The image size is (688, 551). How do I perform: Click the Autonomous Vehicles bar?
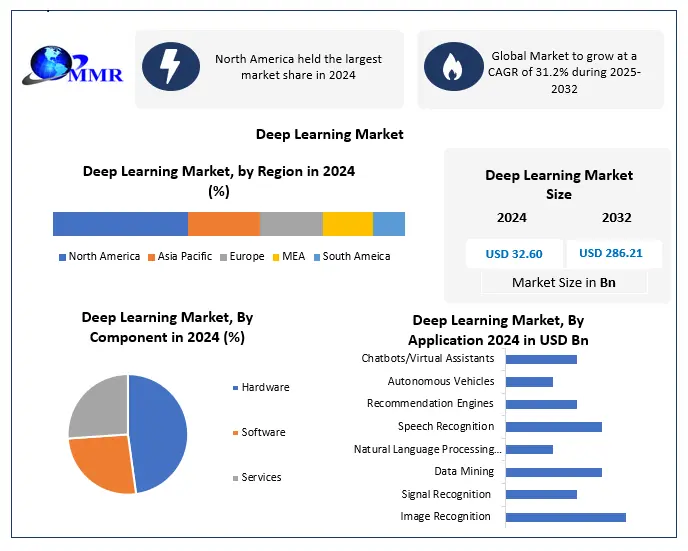pos(529,382)
